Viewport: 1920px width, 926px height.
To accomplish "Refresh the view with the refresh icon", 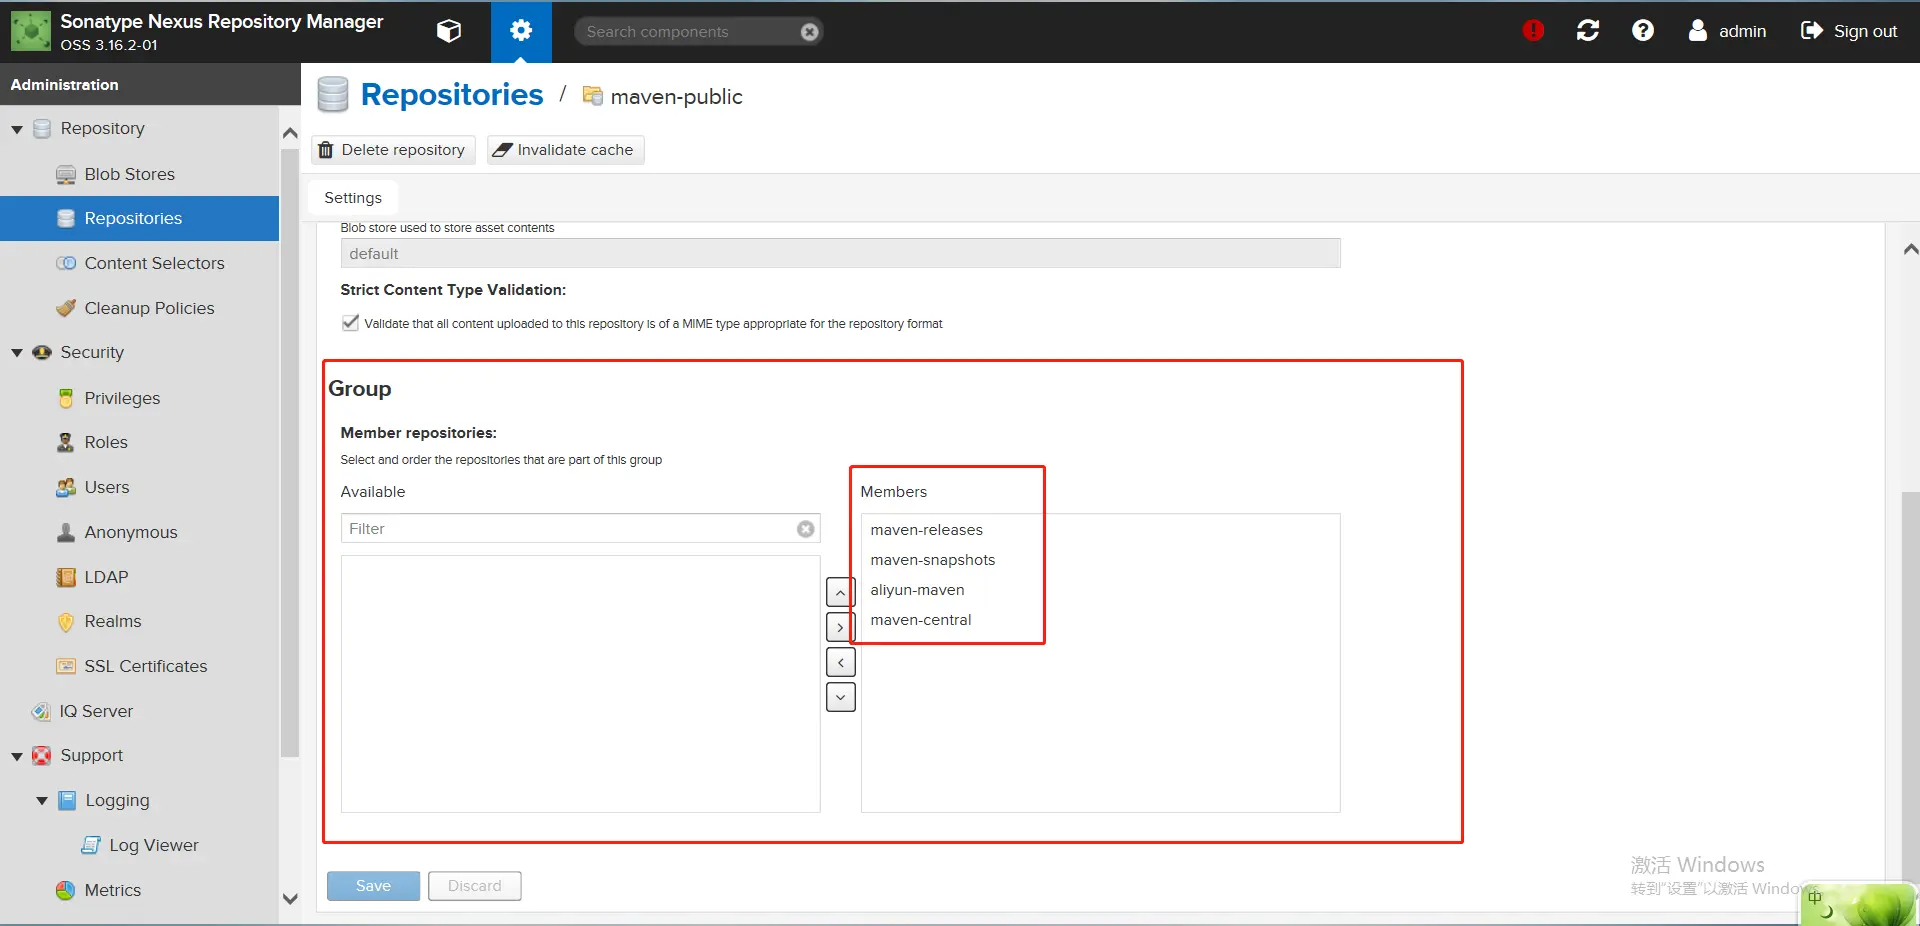I will 1588,31.
